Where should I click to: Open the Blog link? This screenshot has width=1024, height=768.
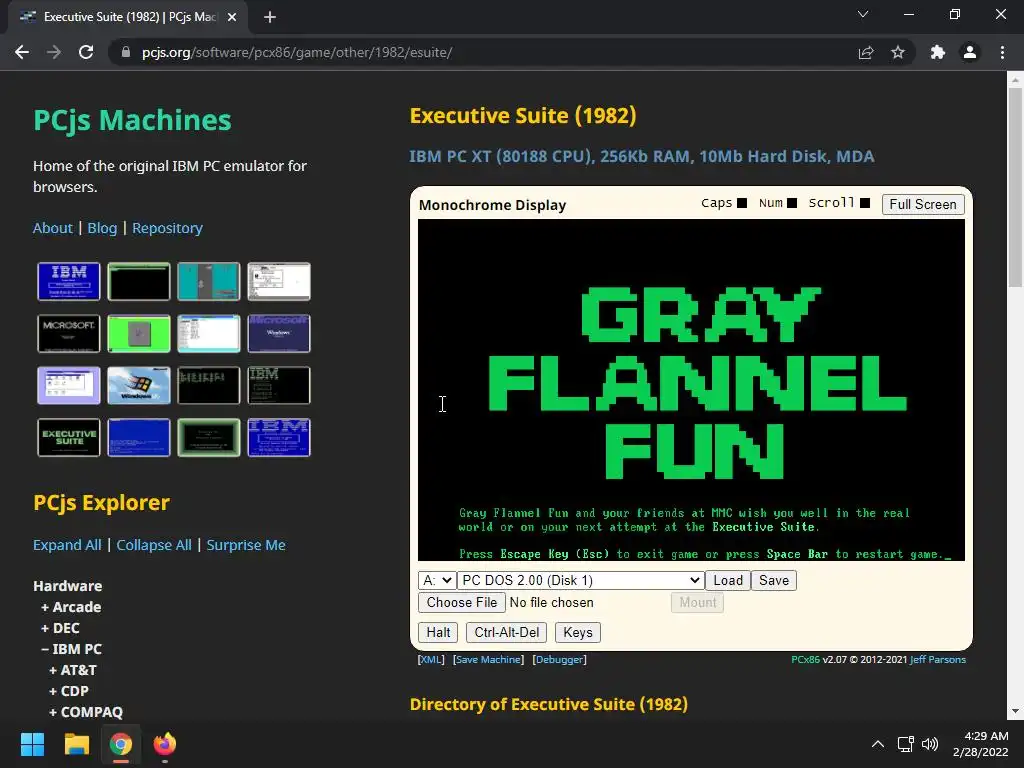[102, 228]
